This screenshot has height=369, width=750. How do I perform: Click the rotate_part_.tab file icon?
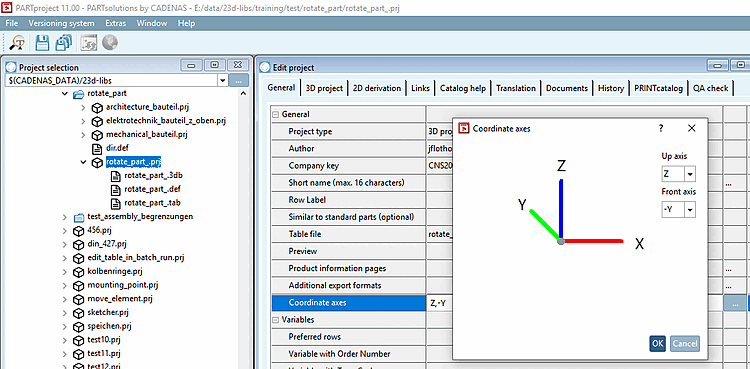(x=115, y=203)
